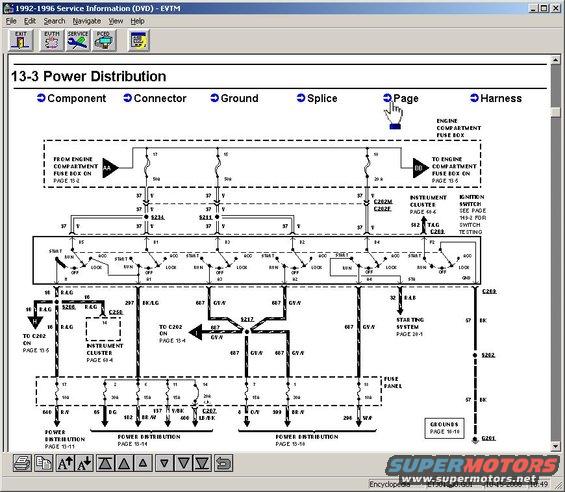Click ground label G201
565x492 pixels.
(488, 438)
